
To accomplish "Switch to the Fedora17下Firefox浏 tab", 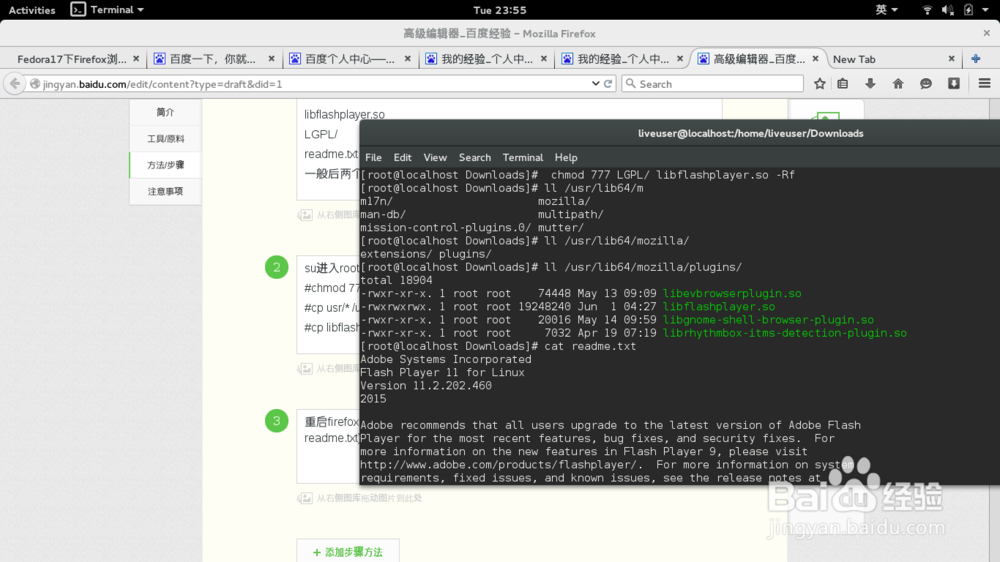I will point(71,59).
